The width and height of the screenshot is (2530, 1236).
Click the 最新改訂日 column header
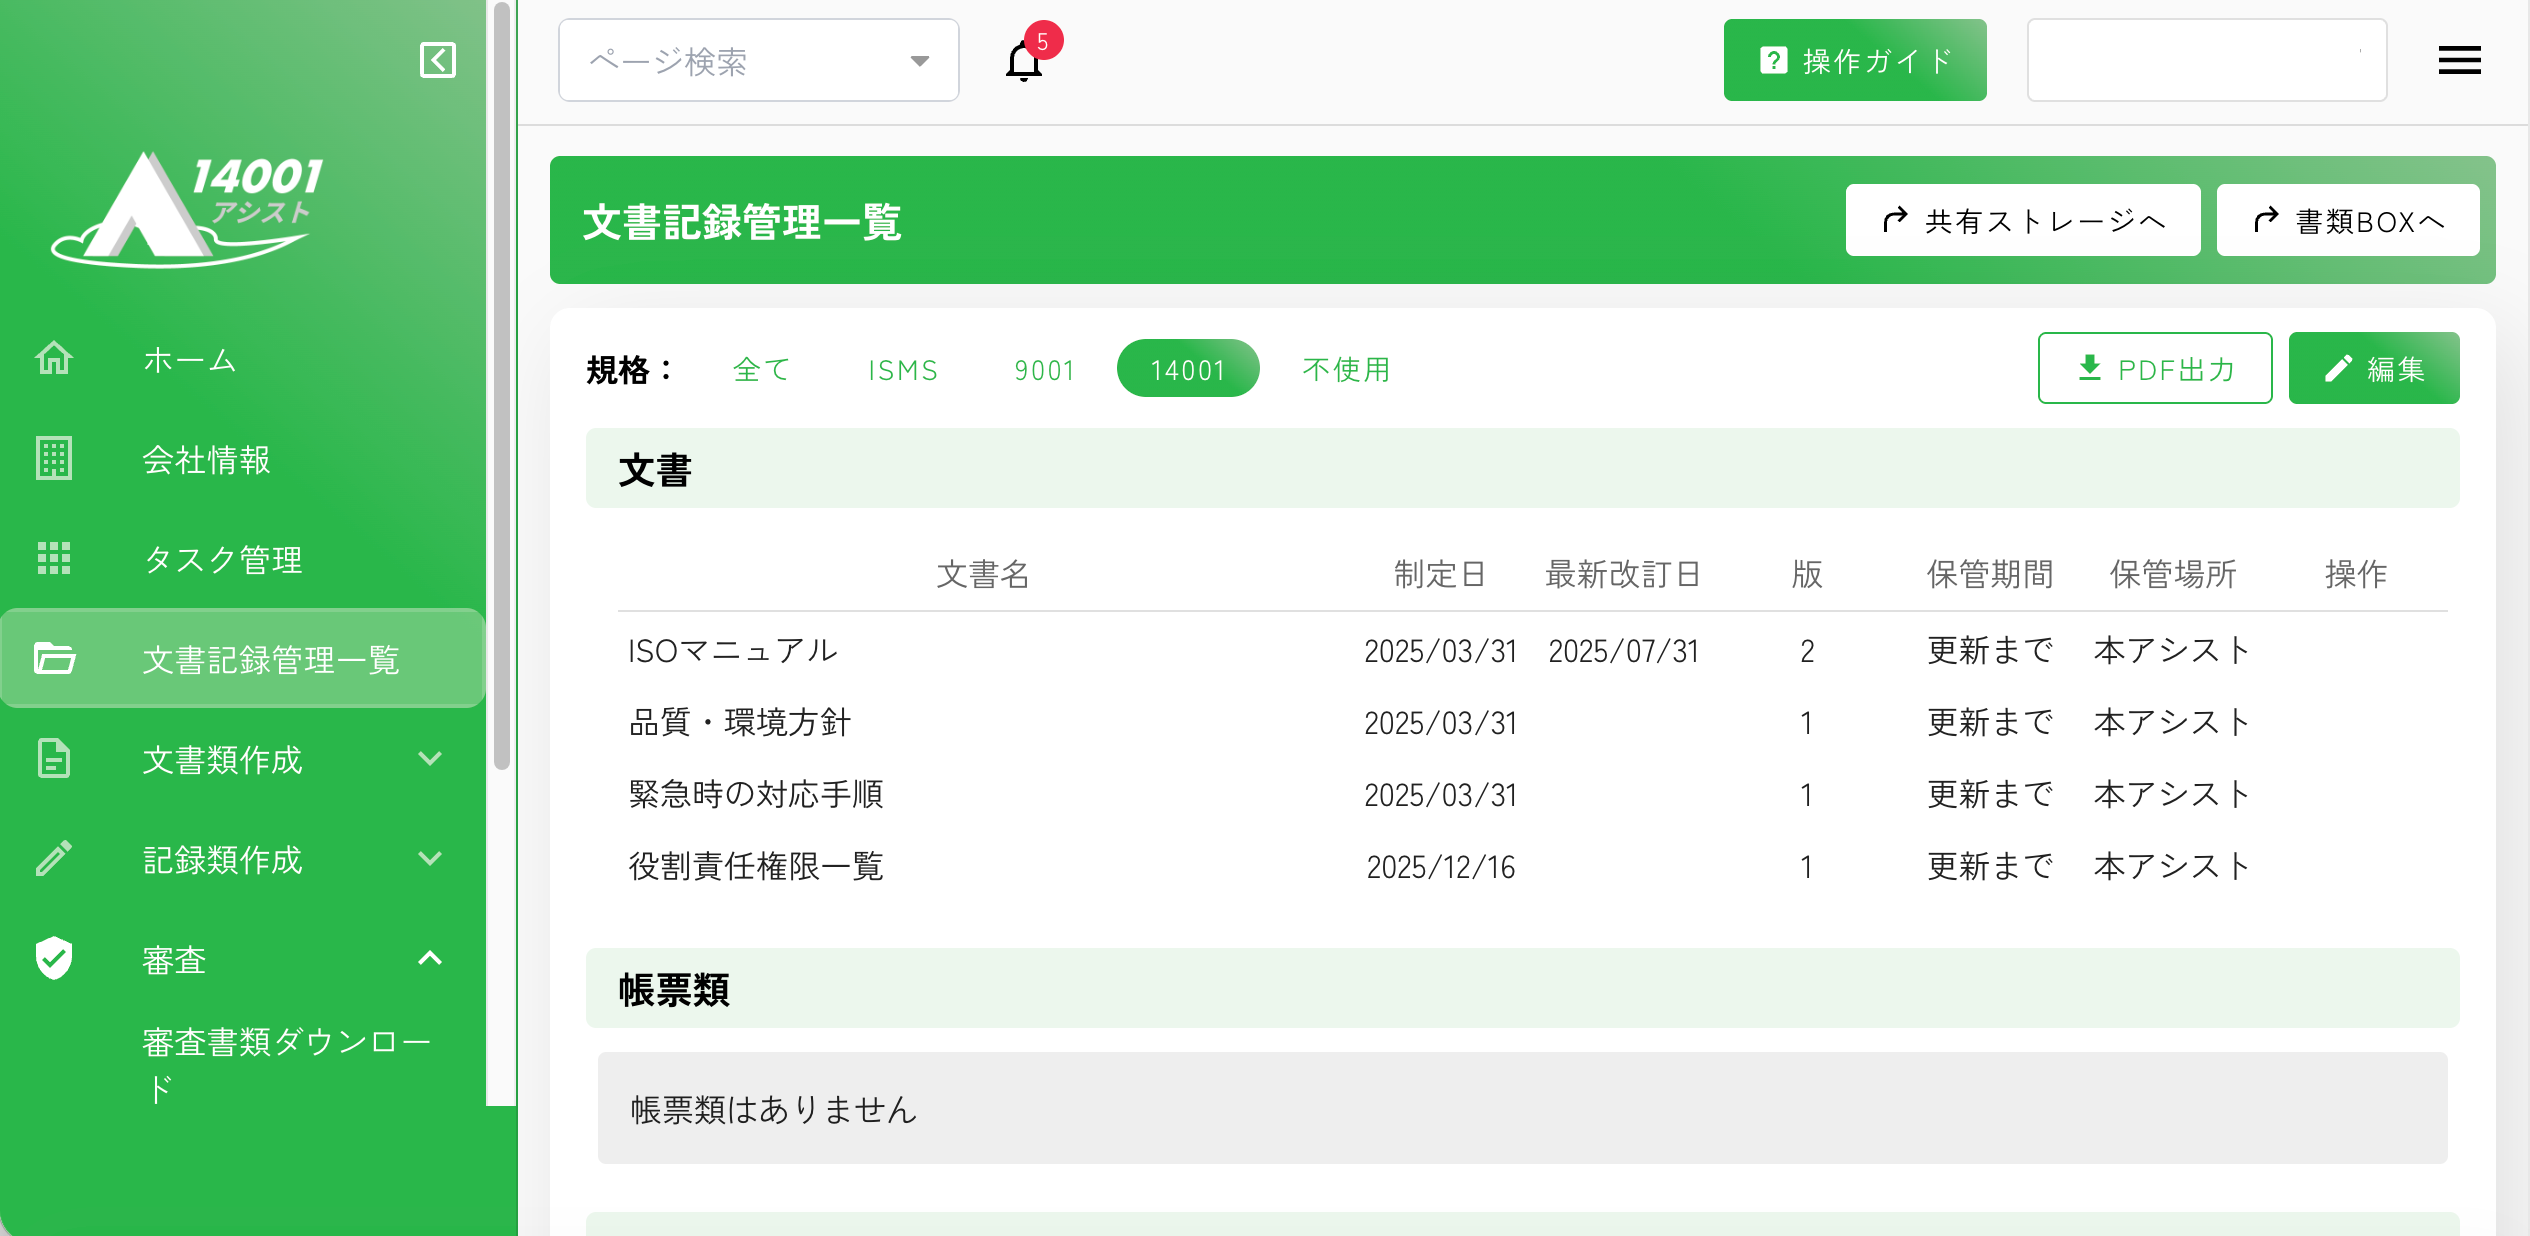(x=1623, y=574)
